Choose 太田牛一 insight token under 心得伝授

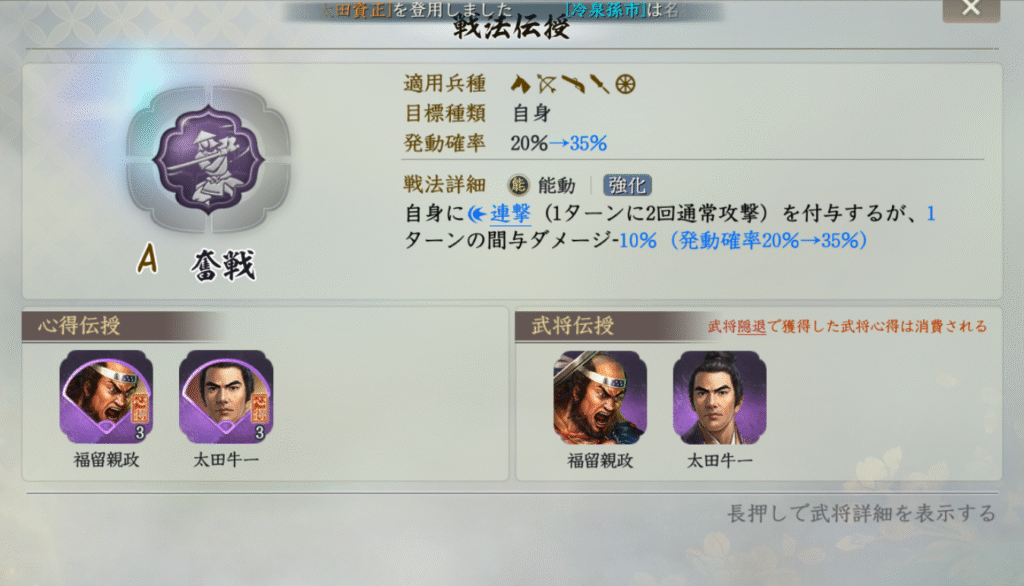pos(226,397)
